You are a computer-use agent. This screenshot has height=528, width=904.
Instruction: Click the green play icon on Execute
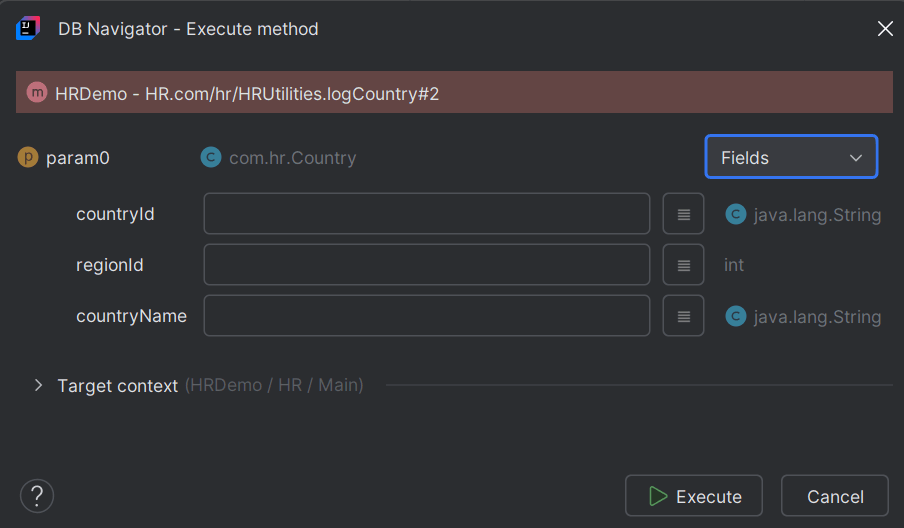pyautogui.click(x=658, y=496)
